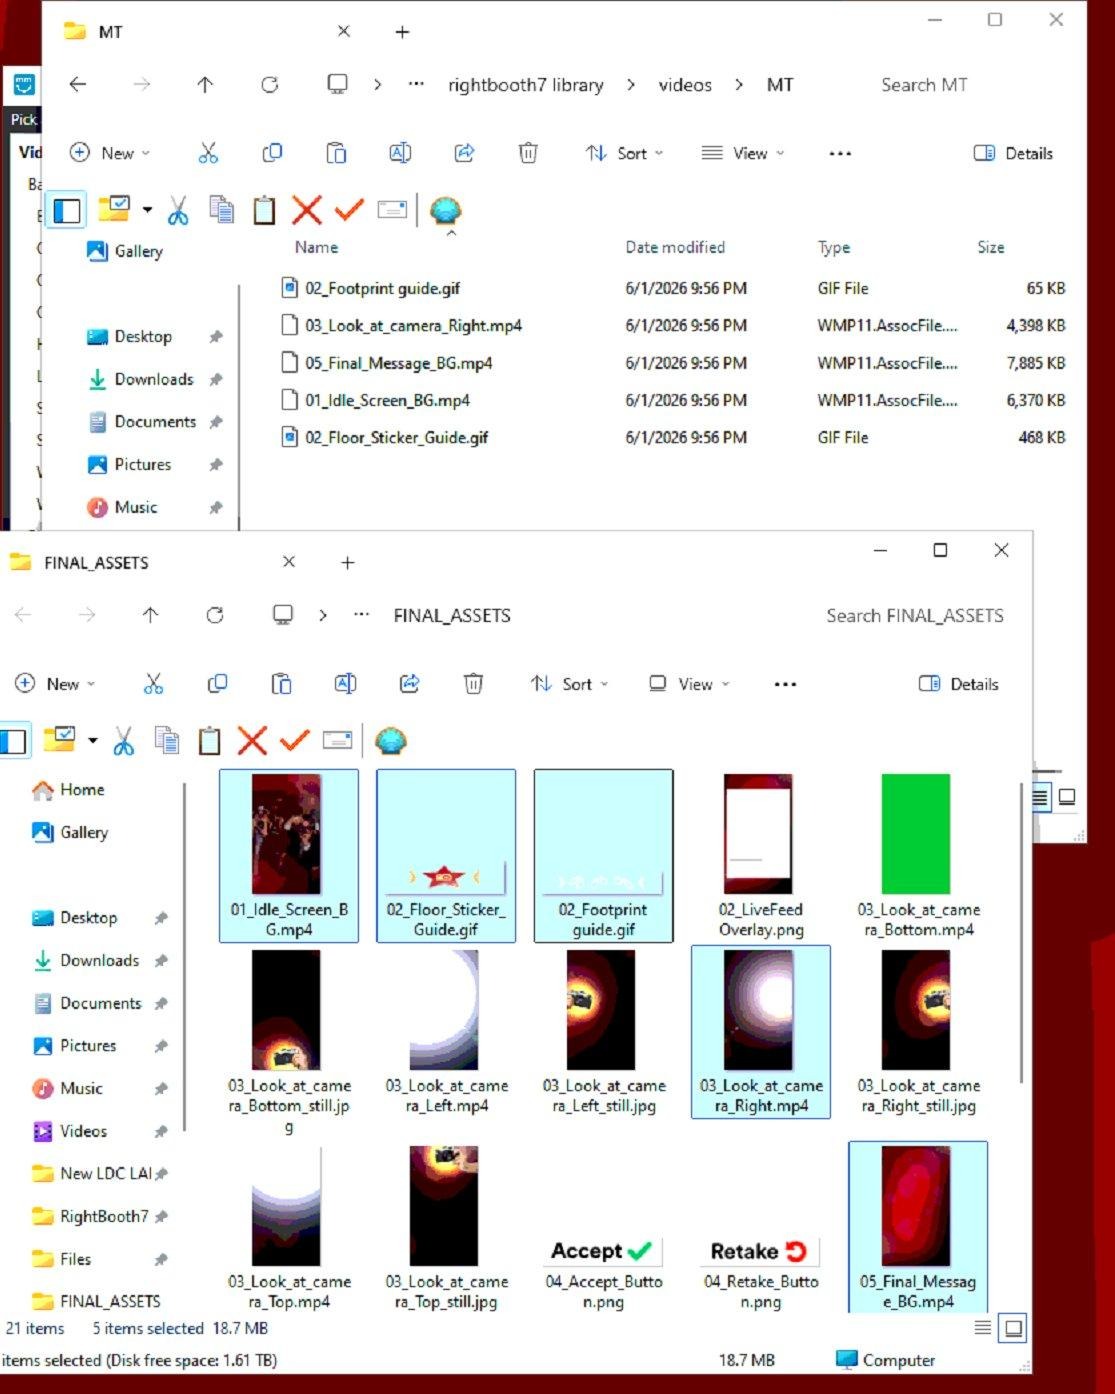The image size is (1115, 1394).
Task: Open See more ellipsis menu in FINAL_ASSETS window
Action: tap(786, 684)
